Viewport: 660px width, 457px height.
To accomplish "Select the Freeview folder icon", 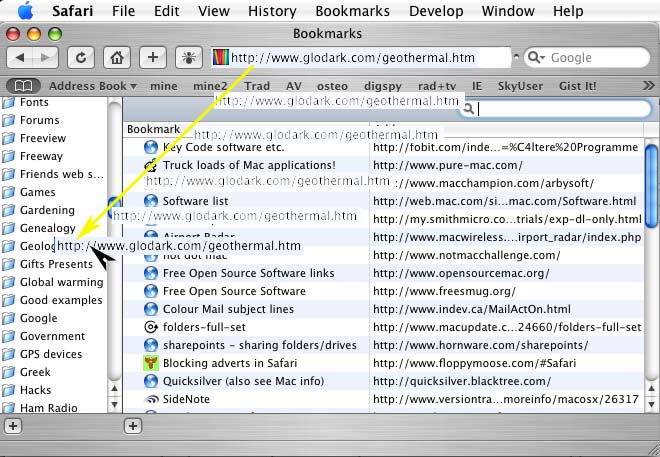I will click(8, 138).
